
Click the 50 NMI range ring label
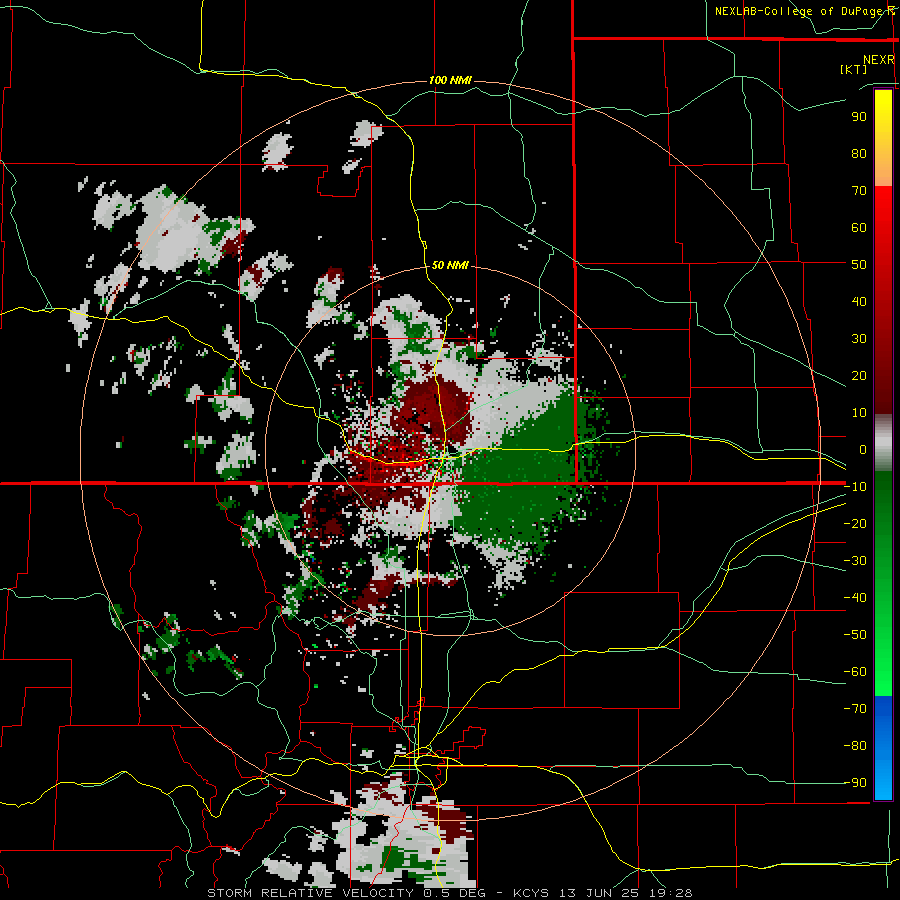(x=450, y=265)
